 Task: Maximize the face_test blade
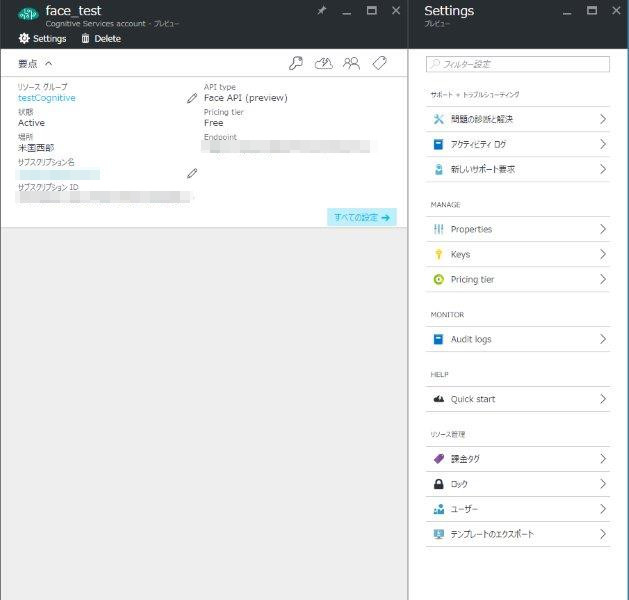(372, 11)
